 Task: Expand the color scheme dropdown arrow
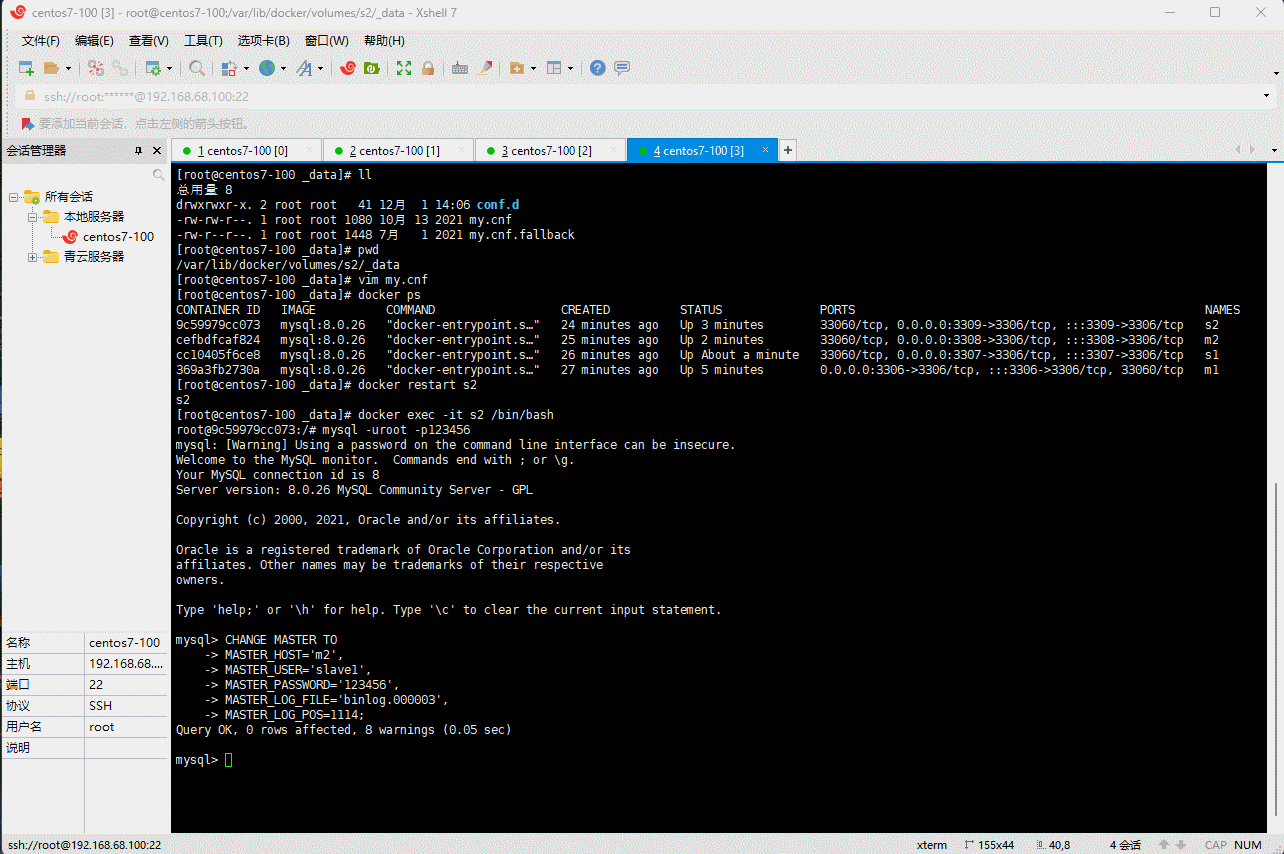tap(246, 69)
